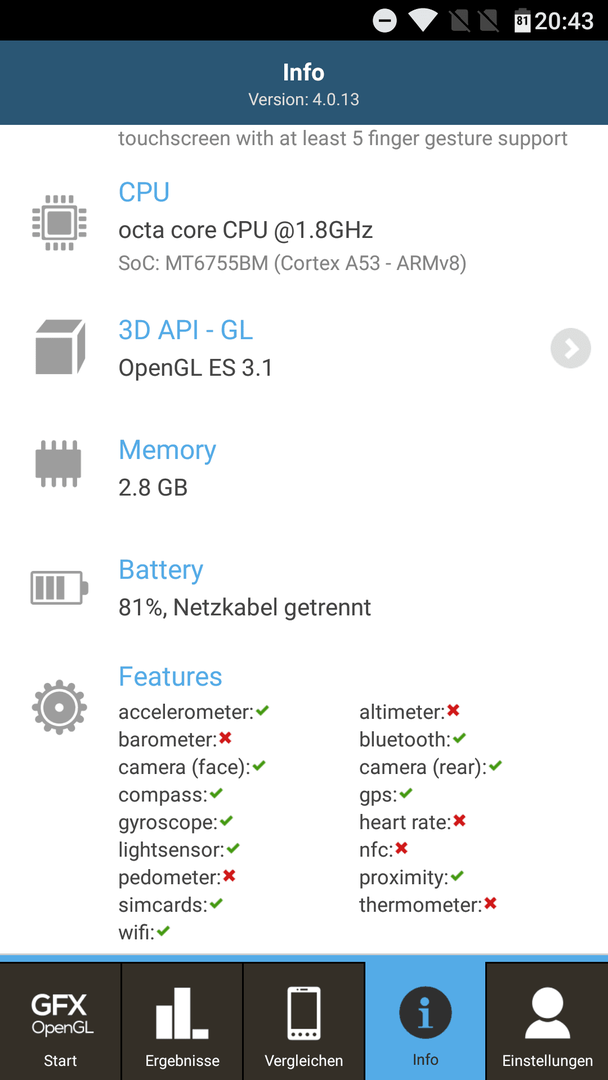
Task: Tap the 3D API - GL heading
Action: point(186,331)
